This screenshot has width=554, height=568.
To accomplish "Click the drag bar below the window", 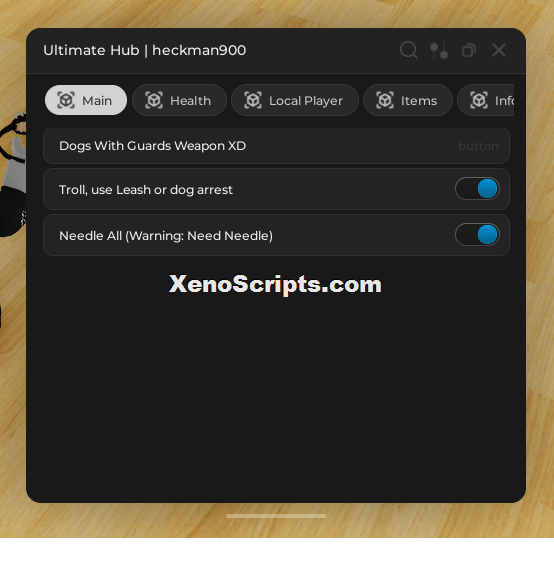I will click(x=276, y=516).
